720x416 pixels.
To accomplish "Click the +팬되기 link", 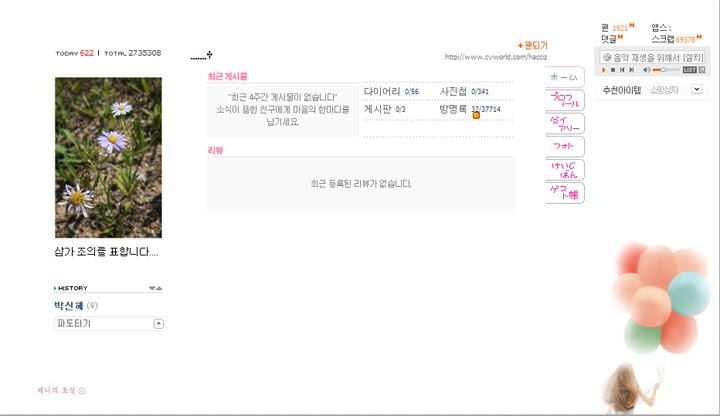I will (x=533, y=45).
